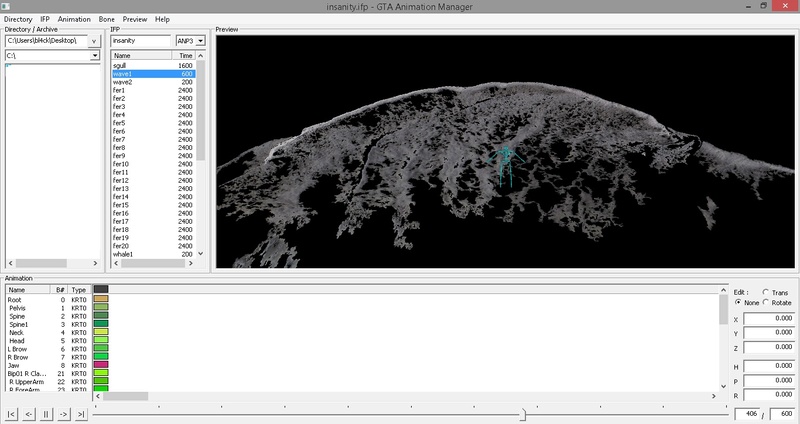Open the Directory menu
This screenshot has height=424, width=800.
tap(18, 19)
